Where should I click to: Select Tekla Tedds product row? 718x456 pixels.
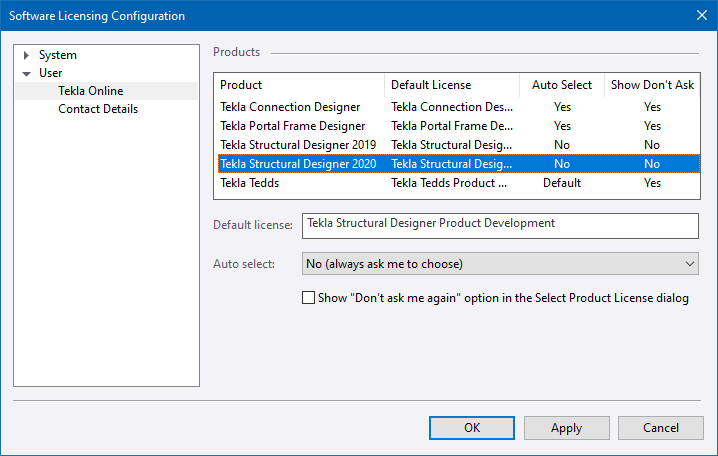tap(458, 183)
